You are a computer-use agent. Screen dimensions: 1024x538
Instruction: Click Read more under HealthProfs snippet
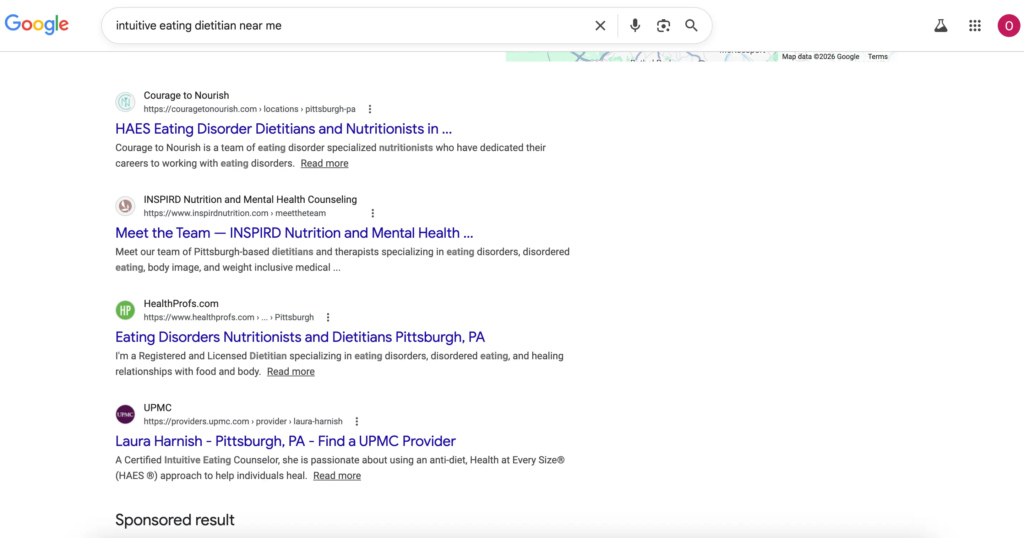(291, 372)
